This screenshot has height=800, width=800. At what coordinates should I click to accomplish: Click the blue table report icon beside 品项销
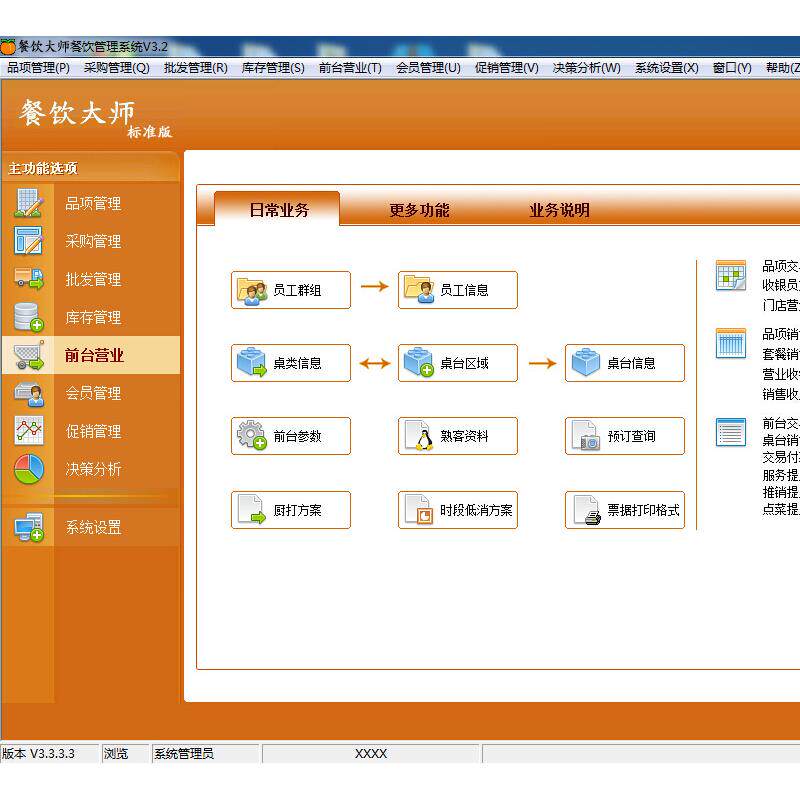pos(731,343)
